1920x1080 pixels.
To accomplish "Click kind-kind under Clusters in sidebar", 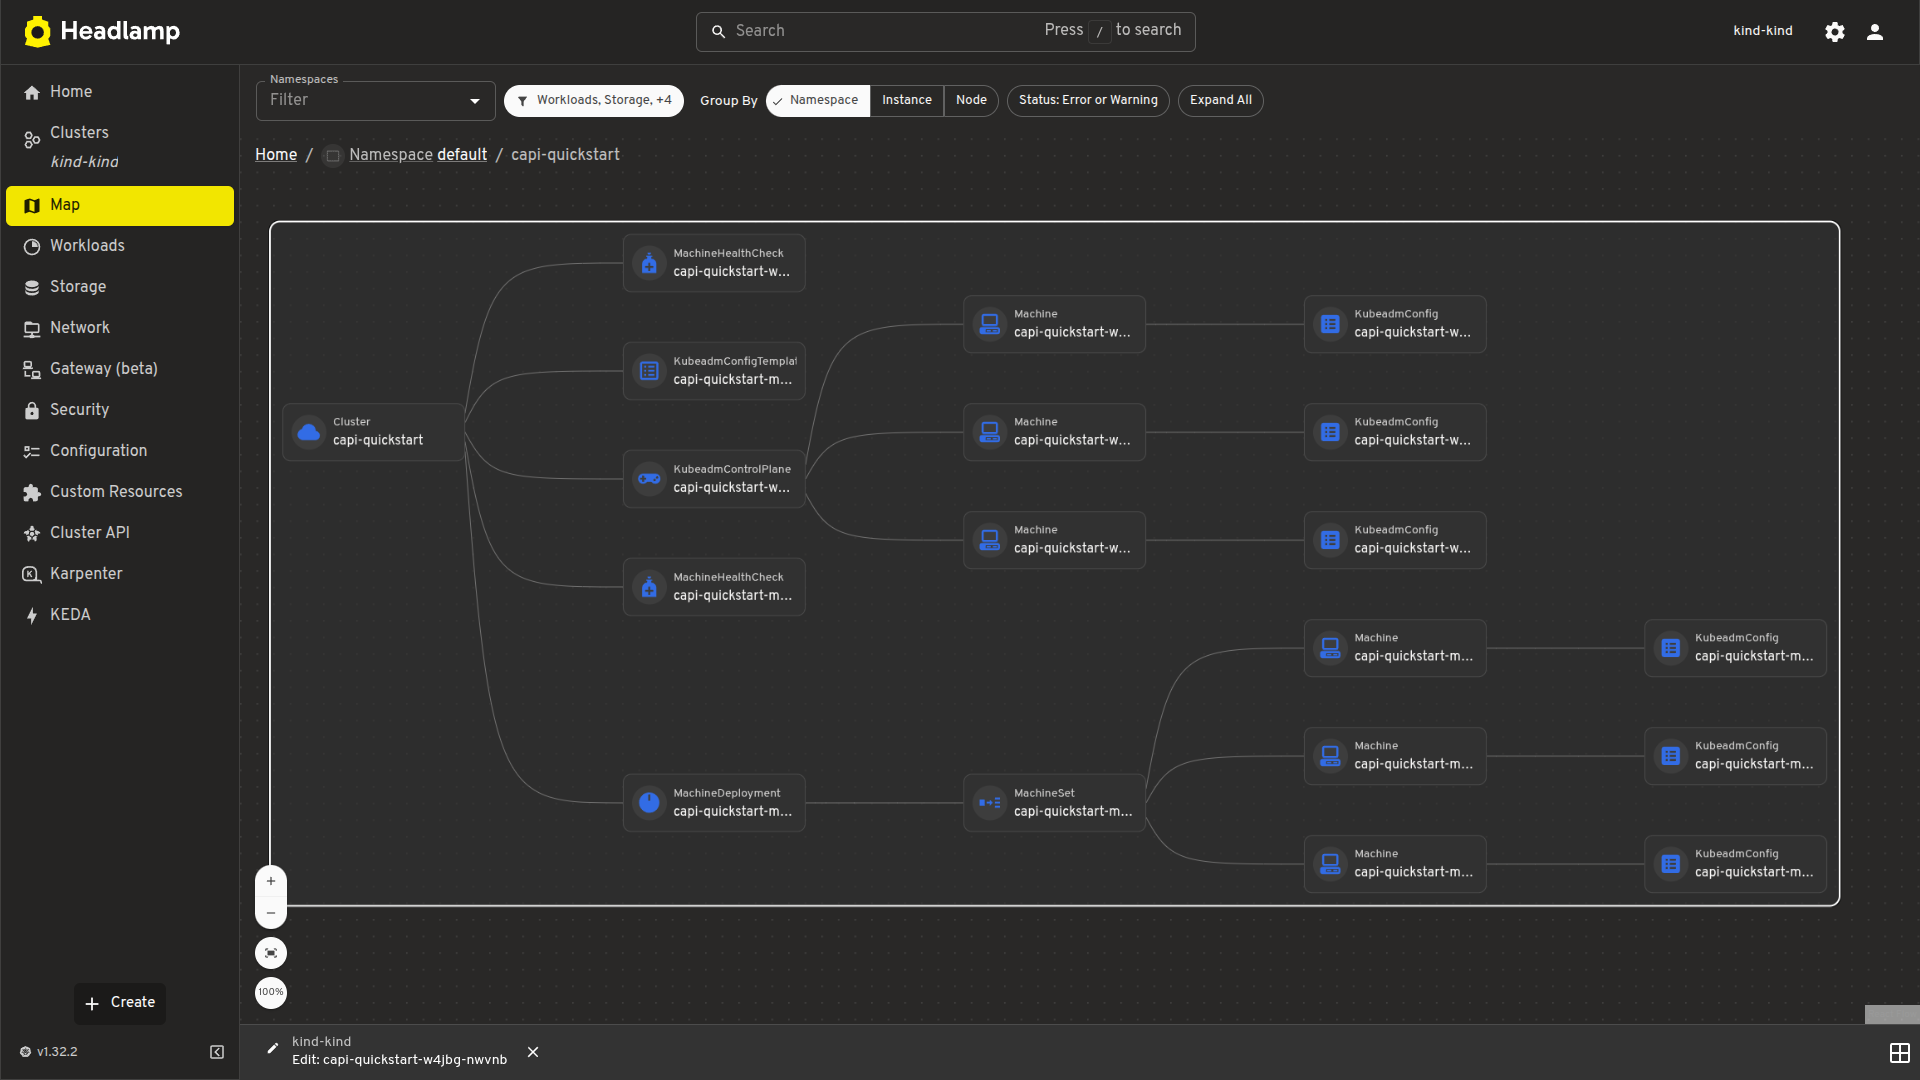I will click(x=84, y=162).
